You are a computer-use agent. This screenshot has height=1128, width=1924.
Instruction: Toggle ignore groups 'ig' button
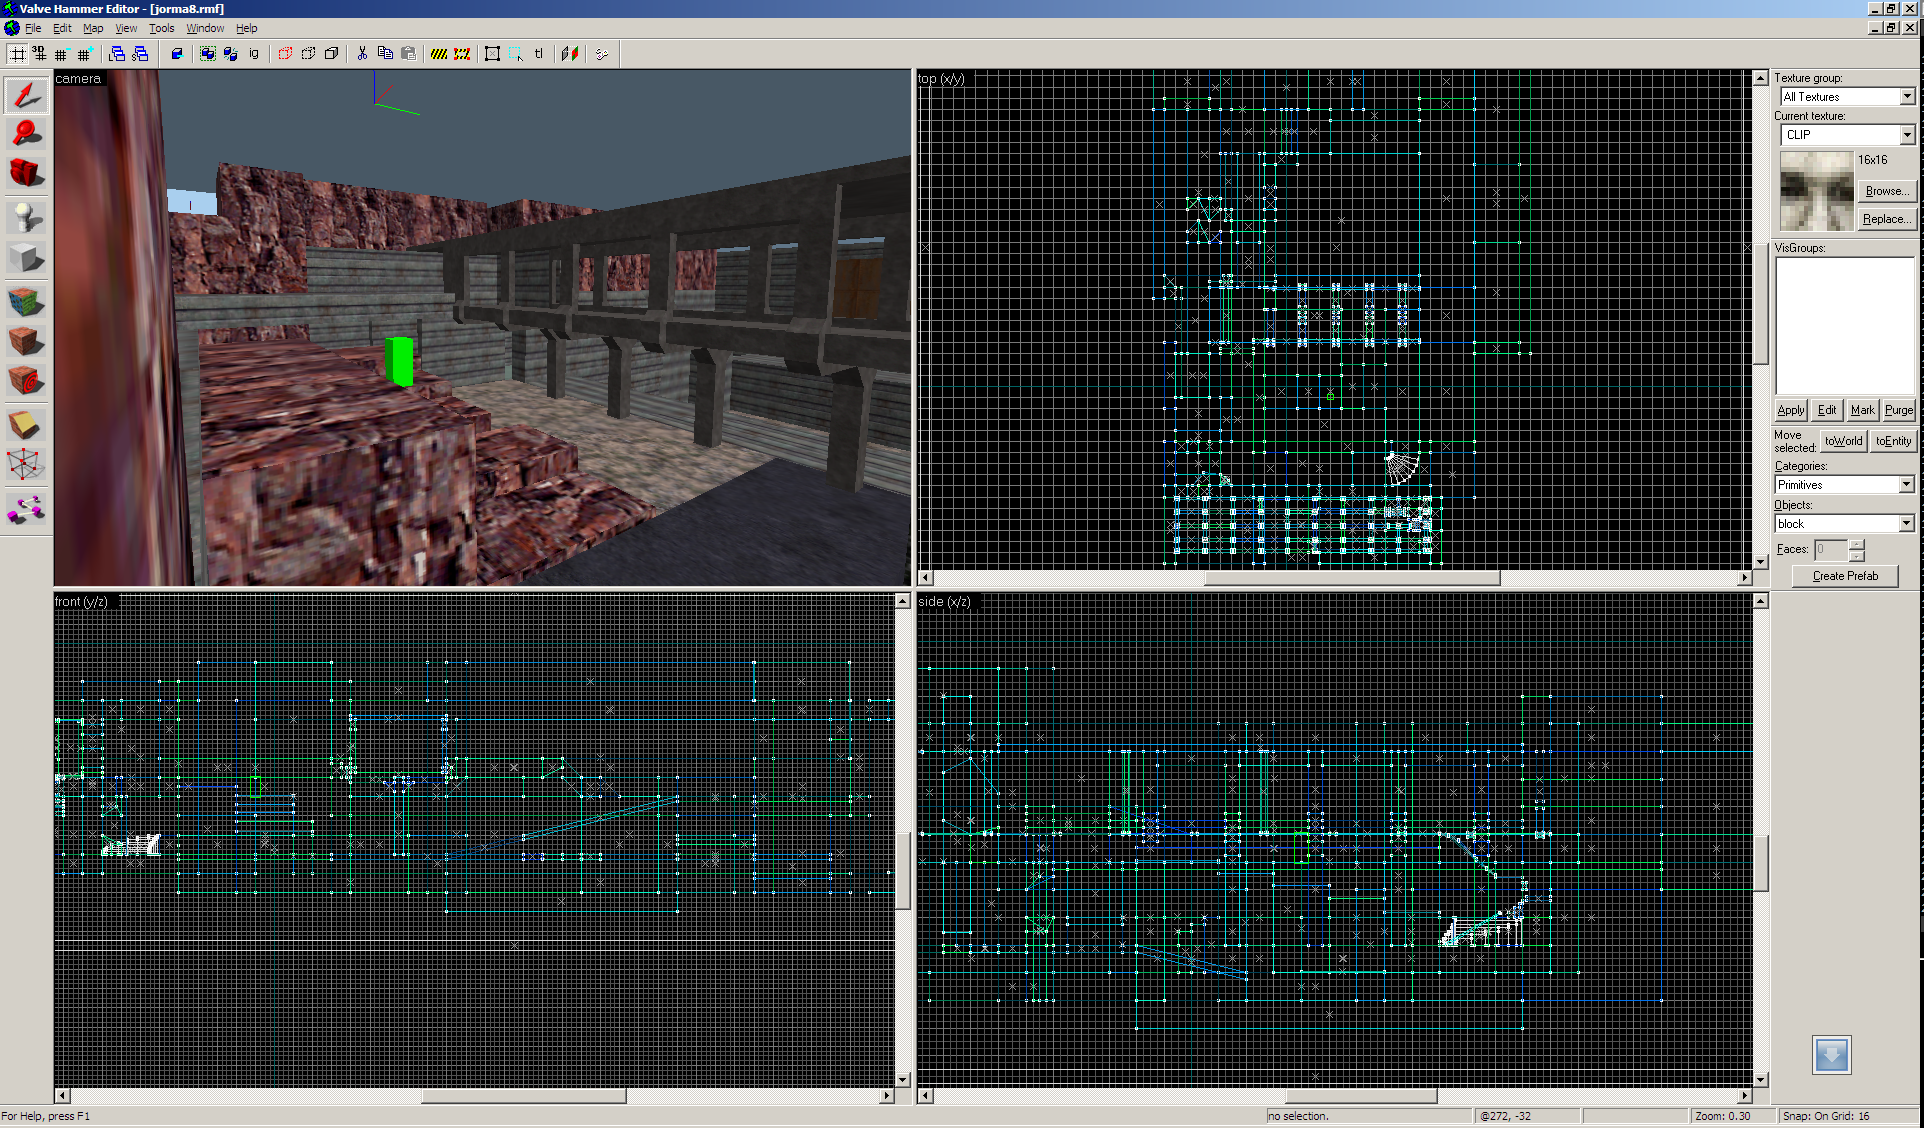click(254, 54)
